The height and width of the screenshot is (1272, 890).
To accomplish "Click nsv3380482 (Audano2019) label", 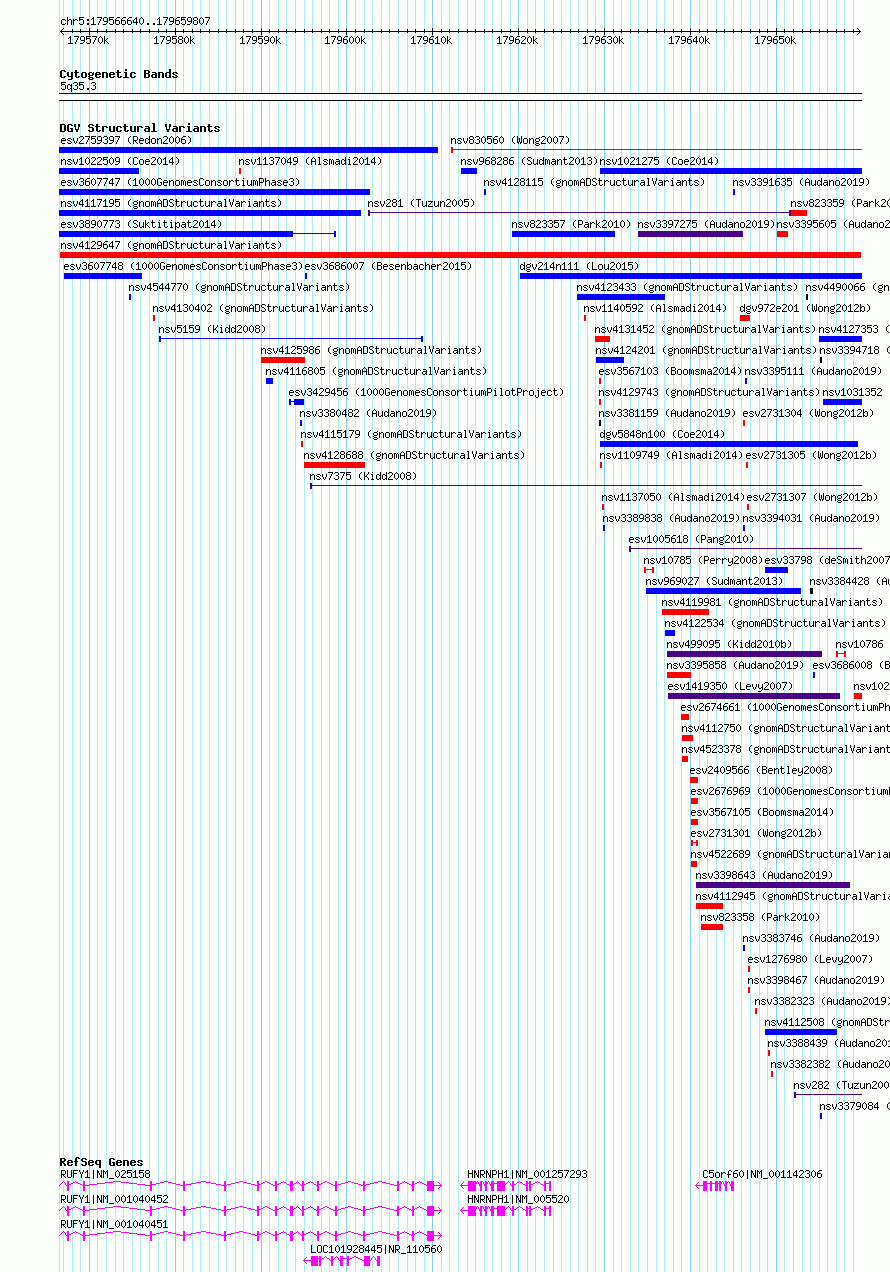I will tap(368, 413).
